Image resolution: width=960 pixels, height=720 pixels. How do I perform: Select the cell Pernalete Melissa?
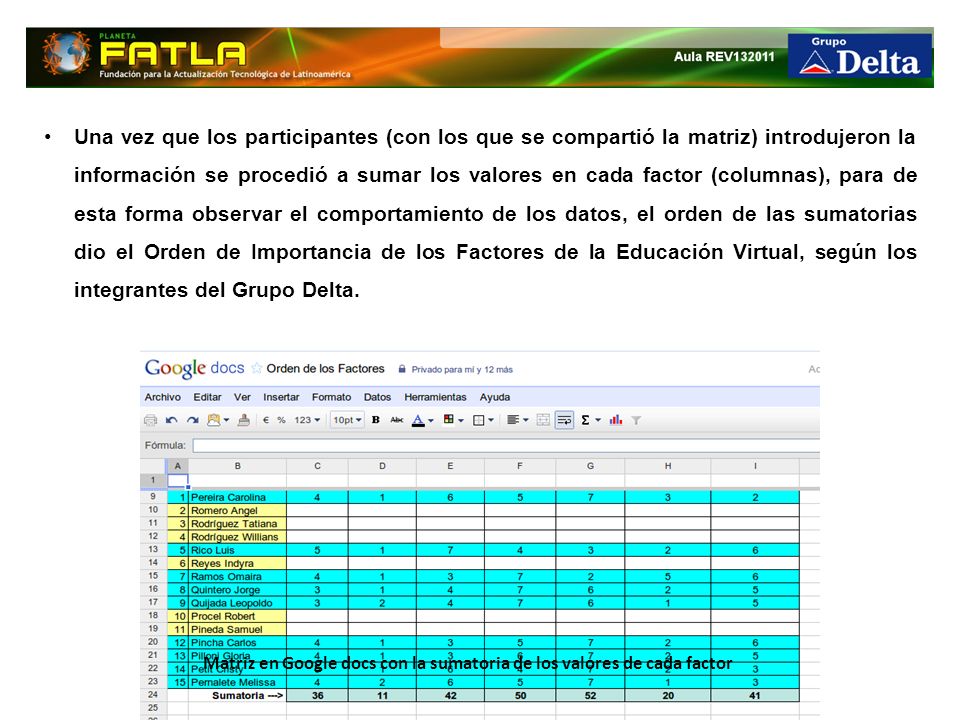pyautogui.click(x=238, y=682)
